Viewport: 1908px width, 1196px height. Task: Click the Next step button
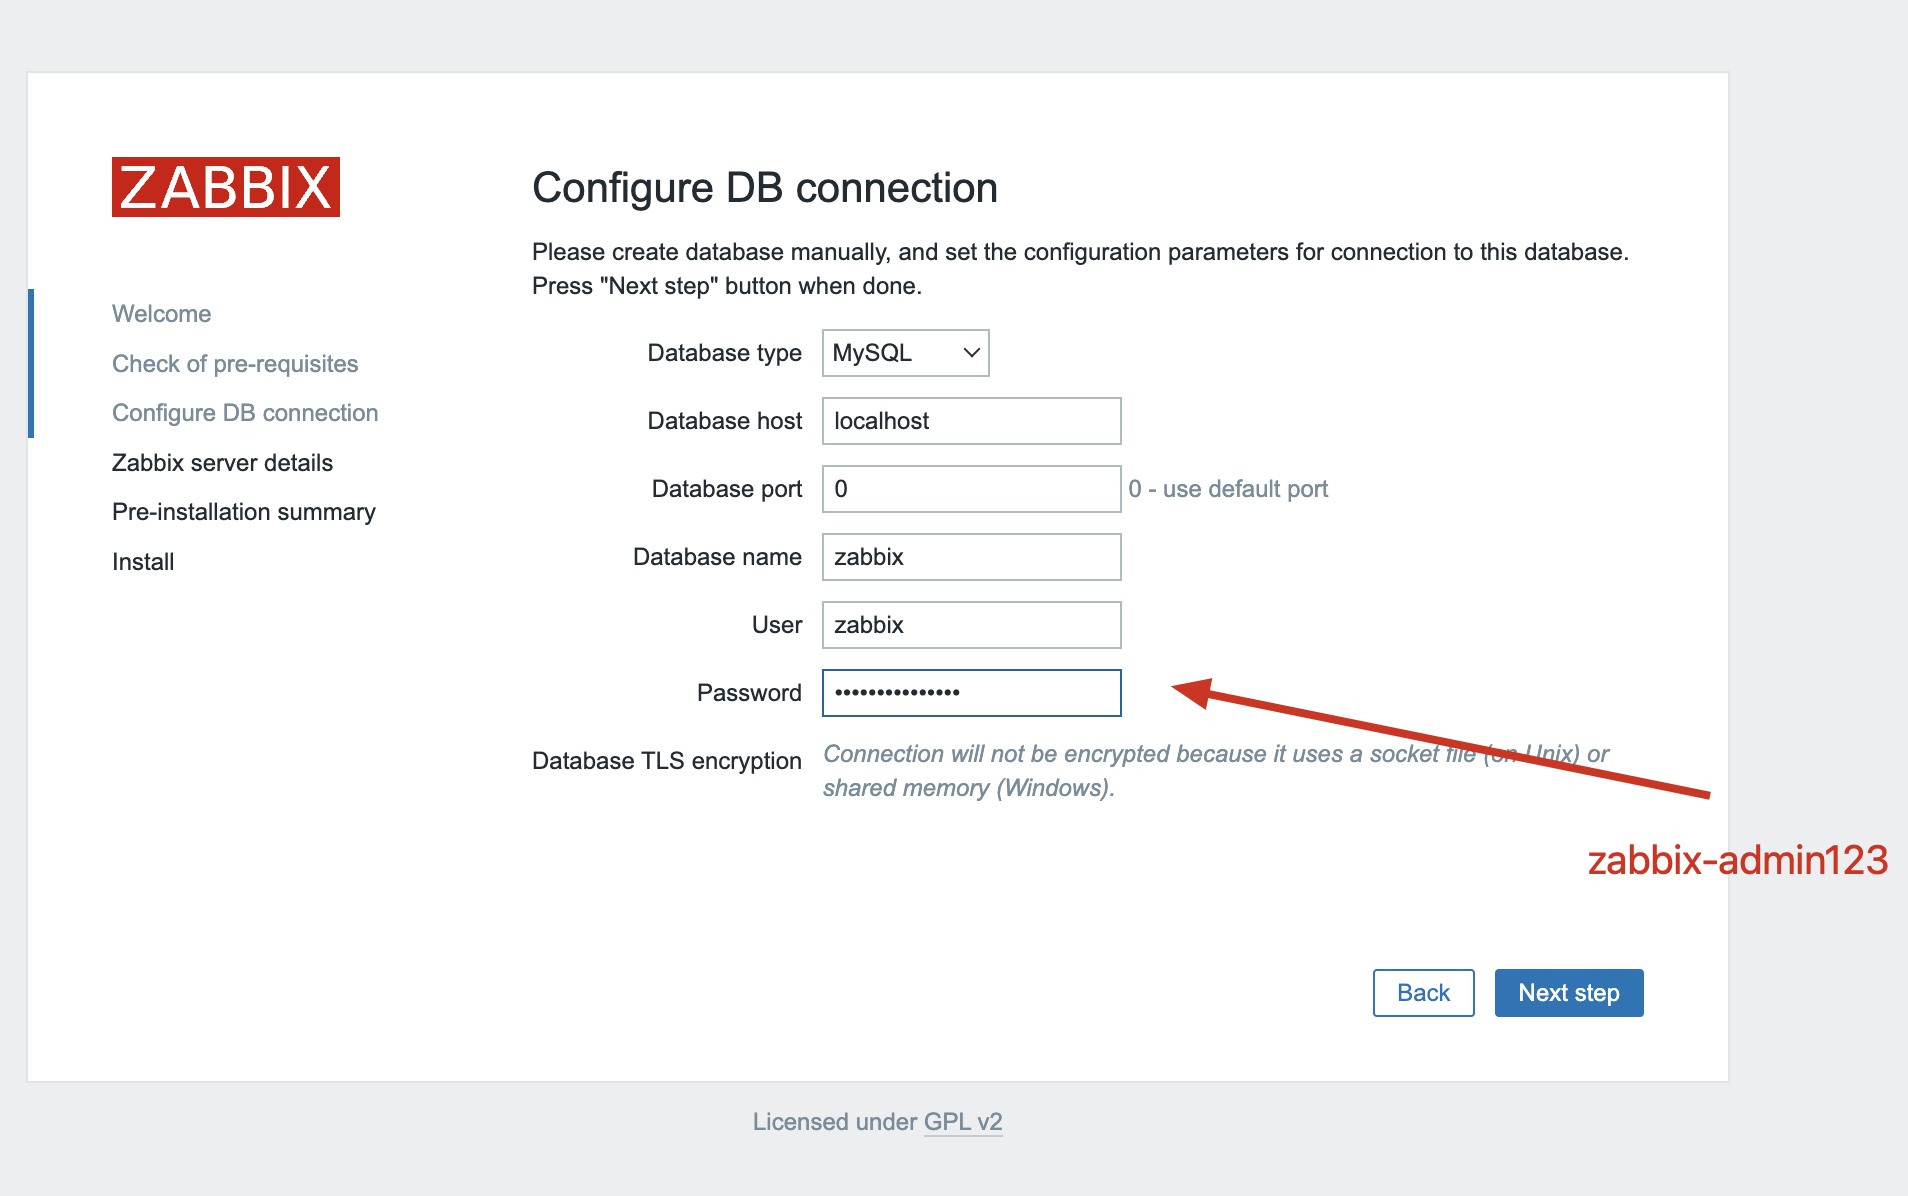point(1569,993)
